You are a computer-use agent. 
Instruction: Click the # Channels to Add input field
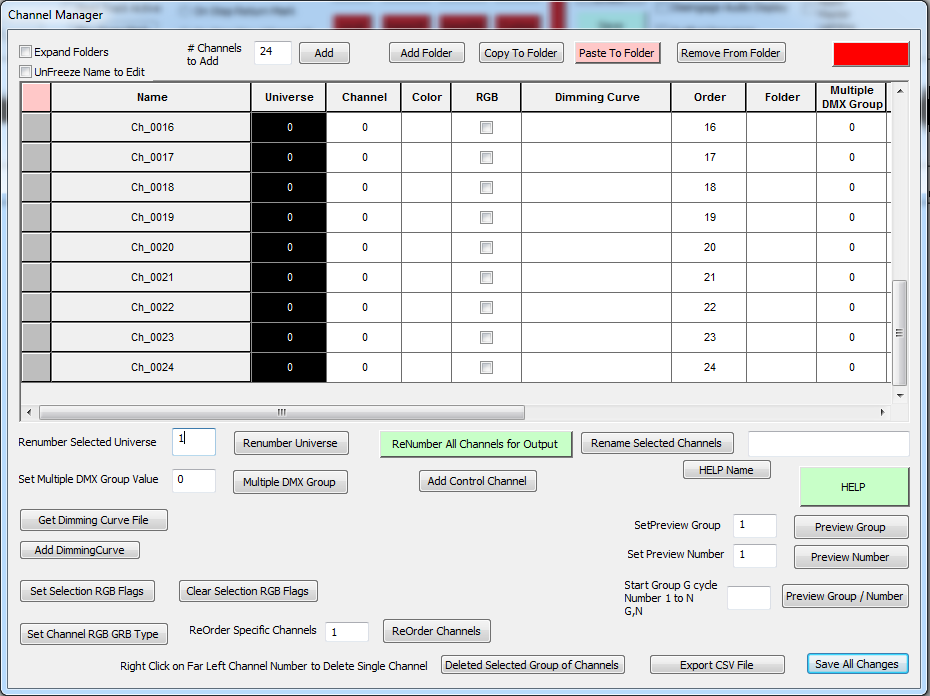tap(272, 53)
